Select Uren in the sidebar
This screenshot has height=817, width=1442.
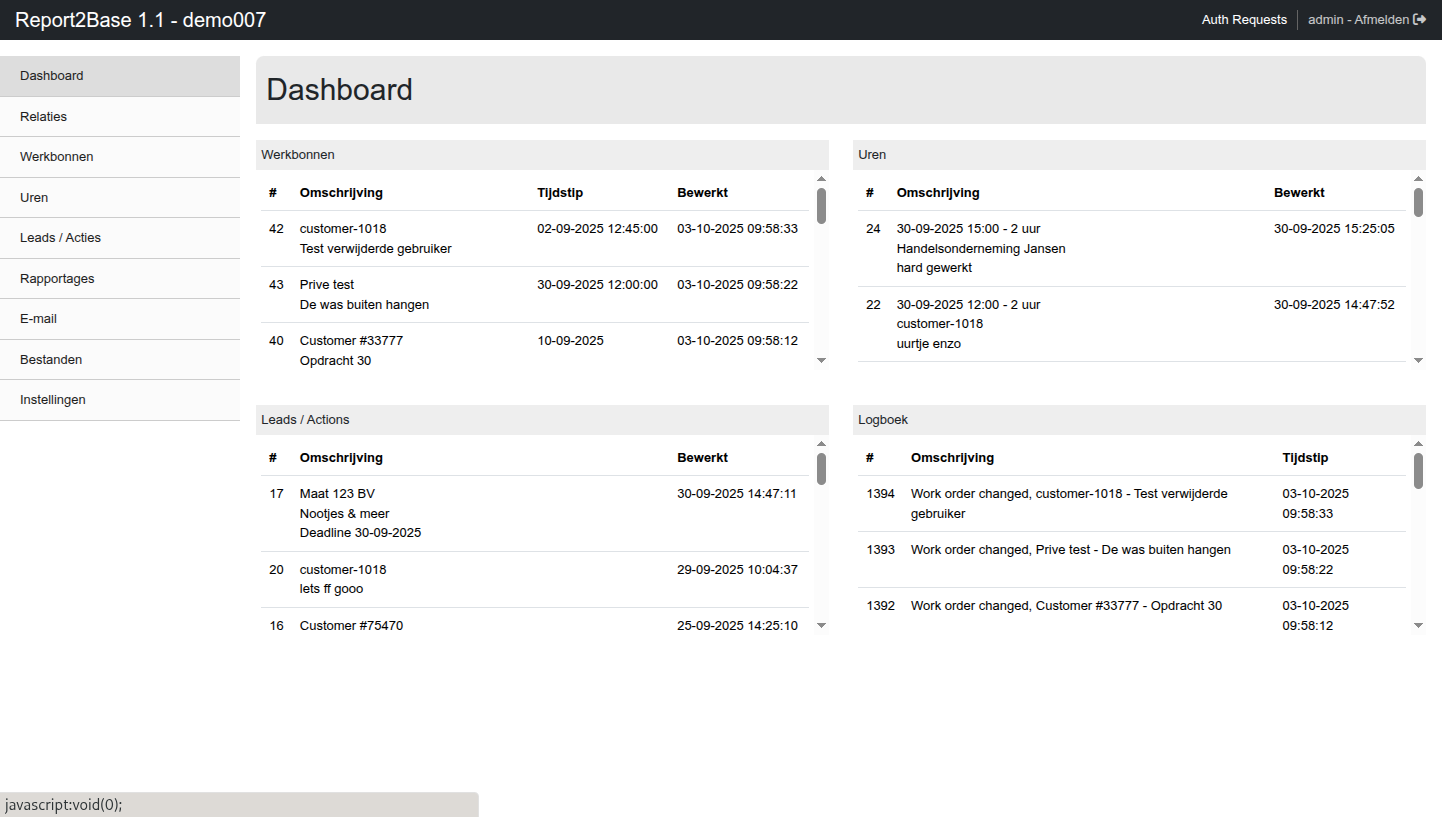[x=34, y=198]
